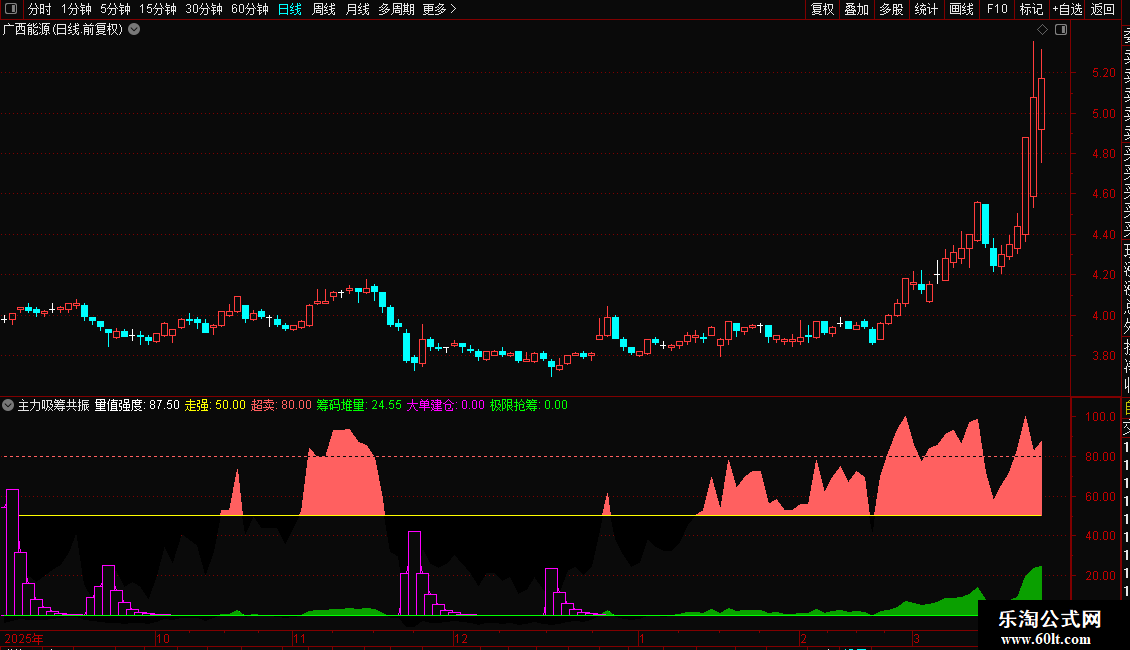Switch to 周线 weekly chart
The image size is (1130, 650).
point(324,9)
